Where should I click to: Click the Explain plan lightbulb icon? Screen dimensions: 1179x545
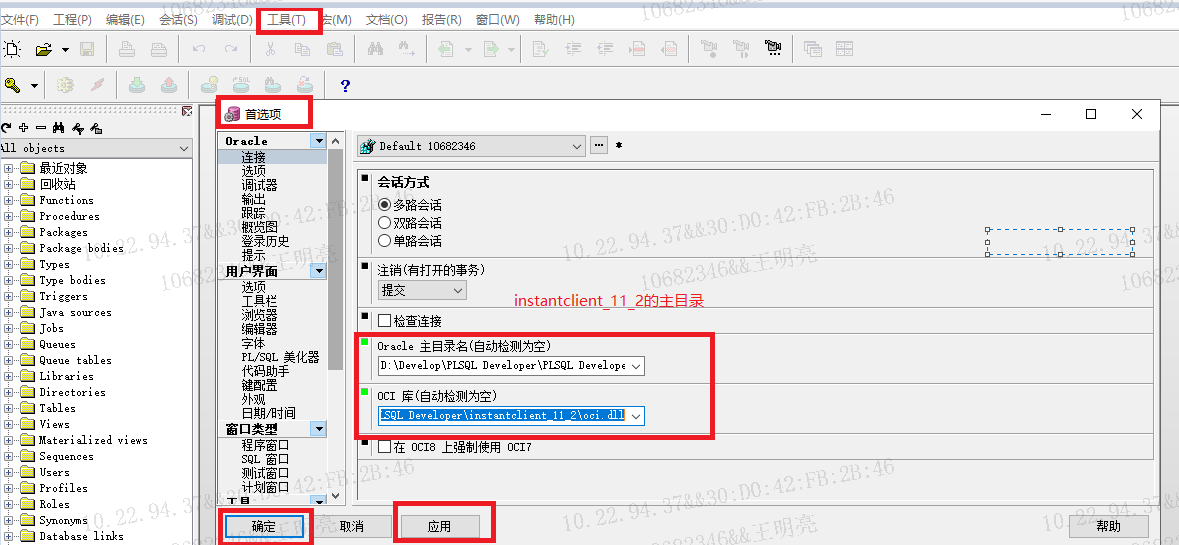click(x=208, y=85)
